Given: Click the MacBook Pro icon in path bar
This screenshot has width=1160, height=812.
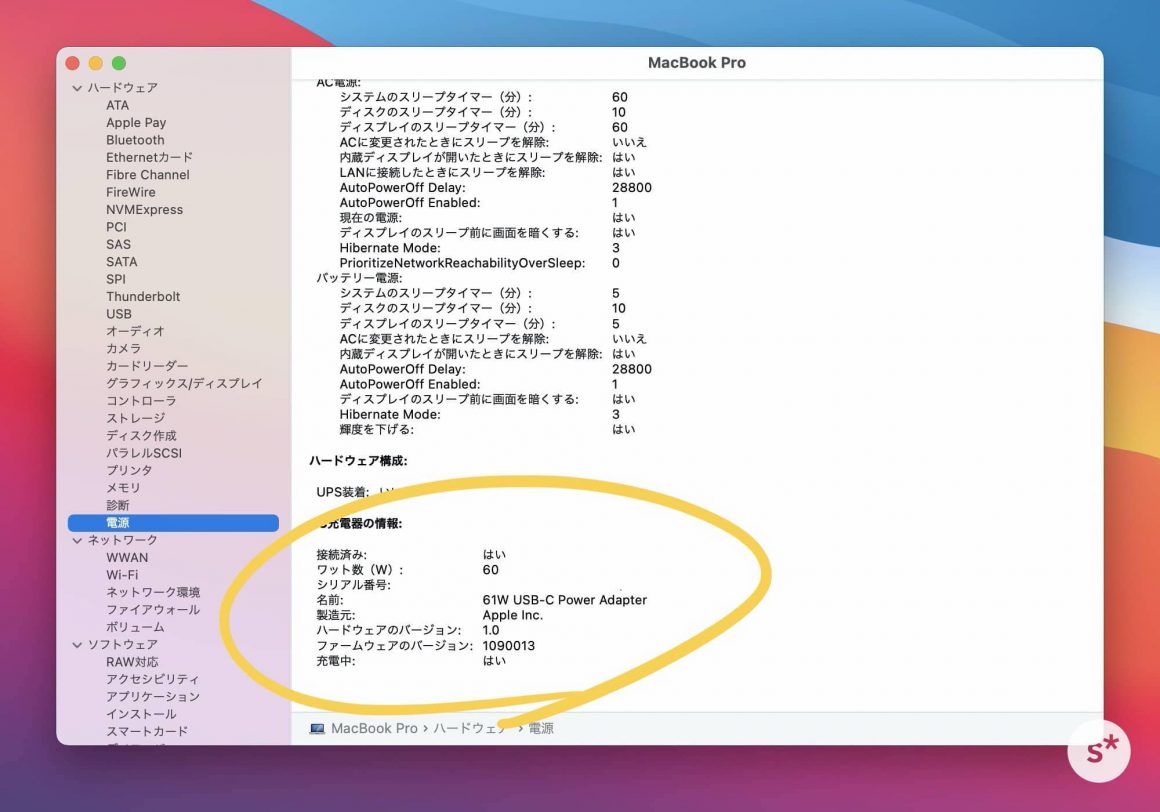Looking at the screenshot, I should [x=317, y=729].
